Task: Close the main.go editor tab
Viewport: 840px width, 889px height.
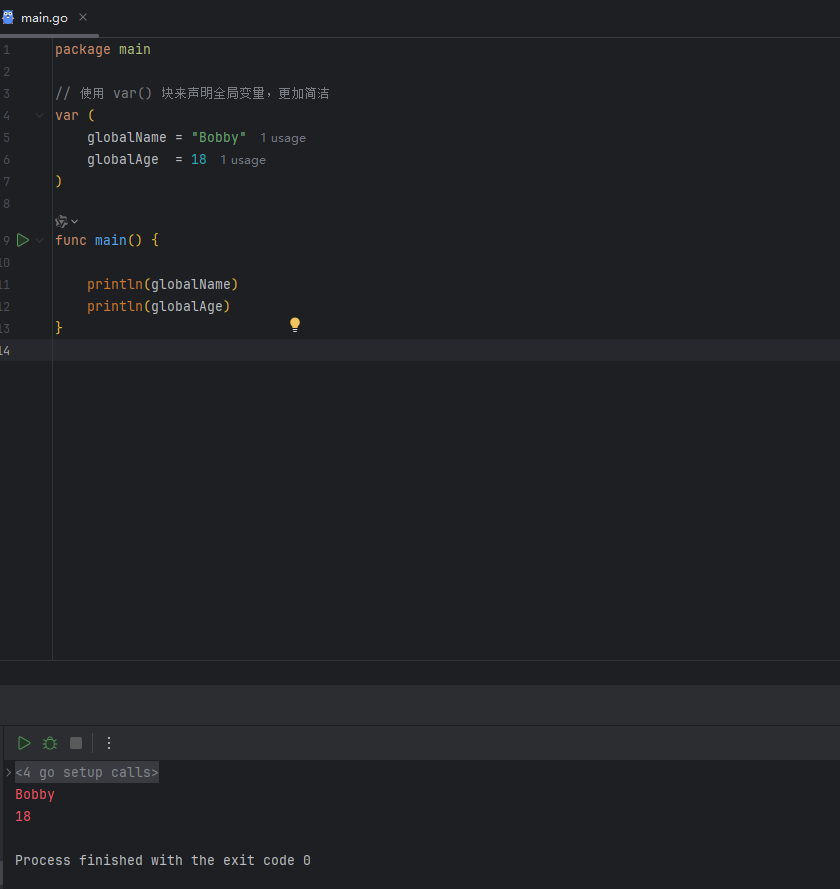Action: pos(83,17)
